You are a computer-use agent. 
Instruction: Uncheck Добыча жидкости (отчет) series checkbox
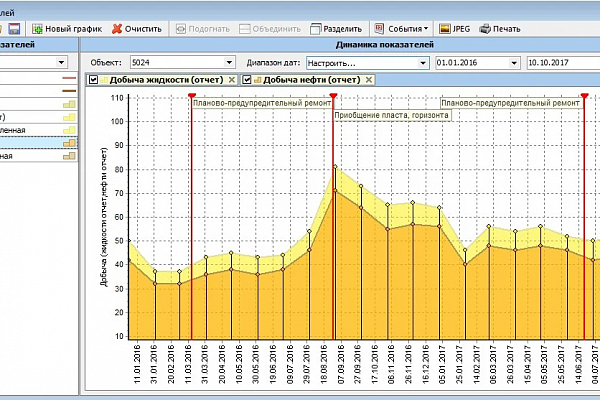(93, 80)
